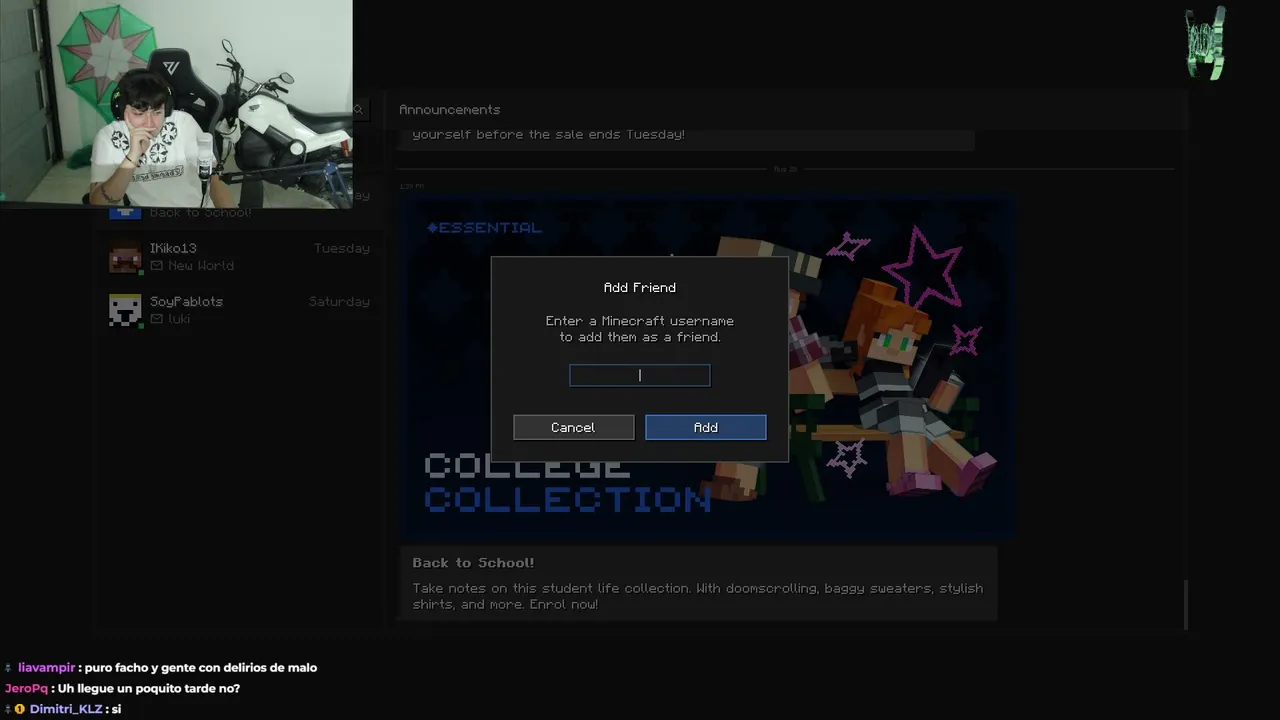Click the Announcements channel header
1280x720 pixels.
point(449,109)
